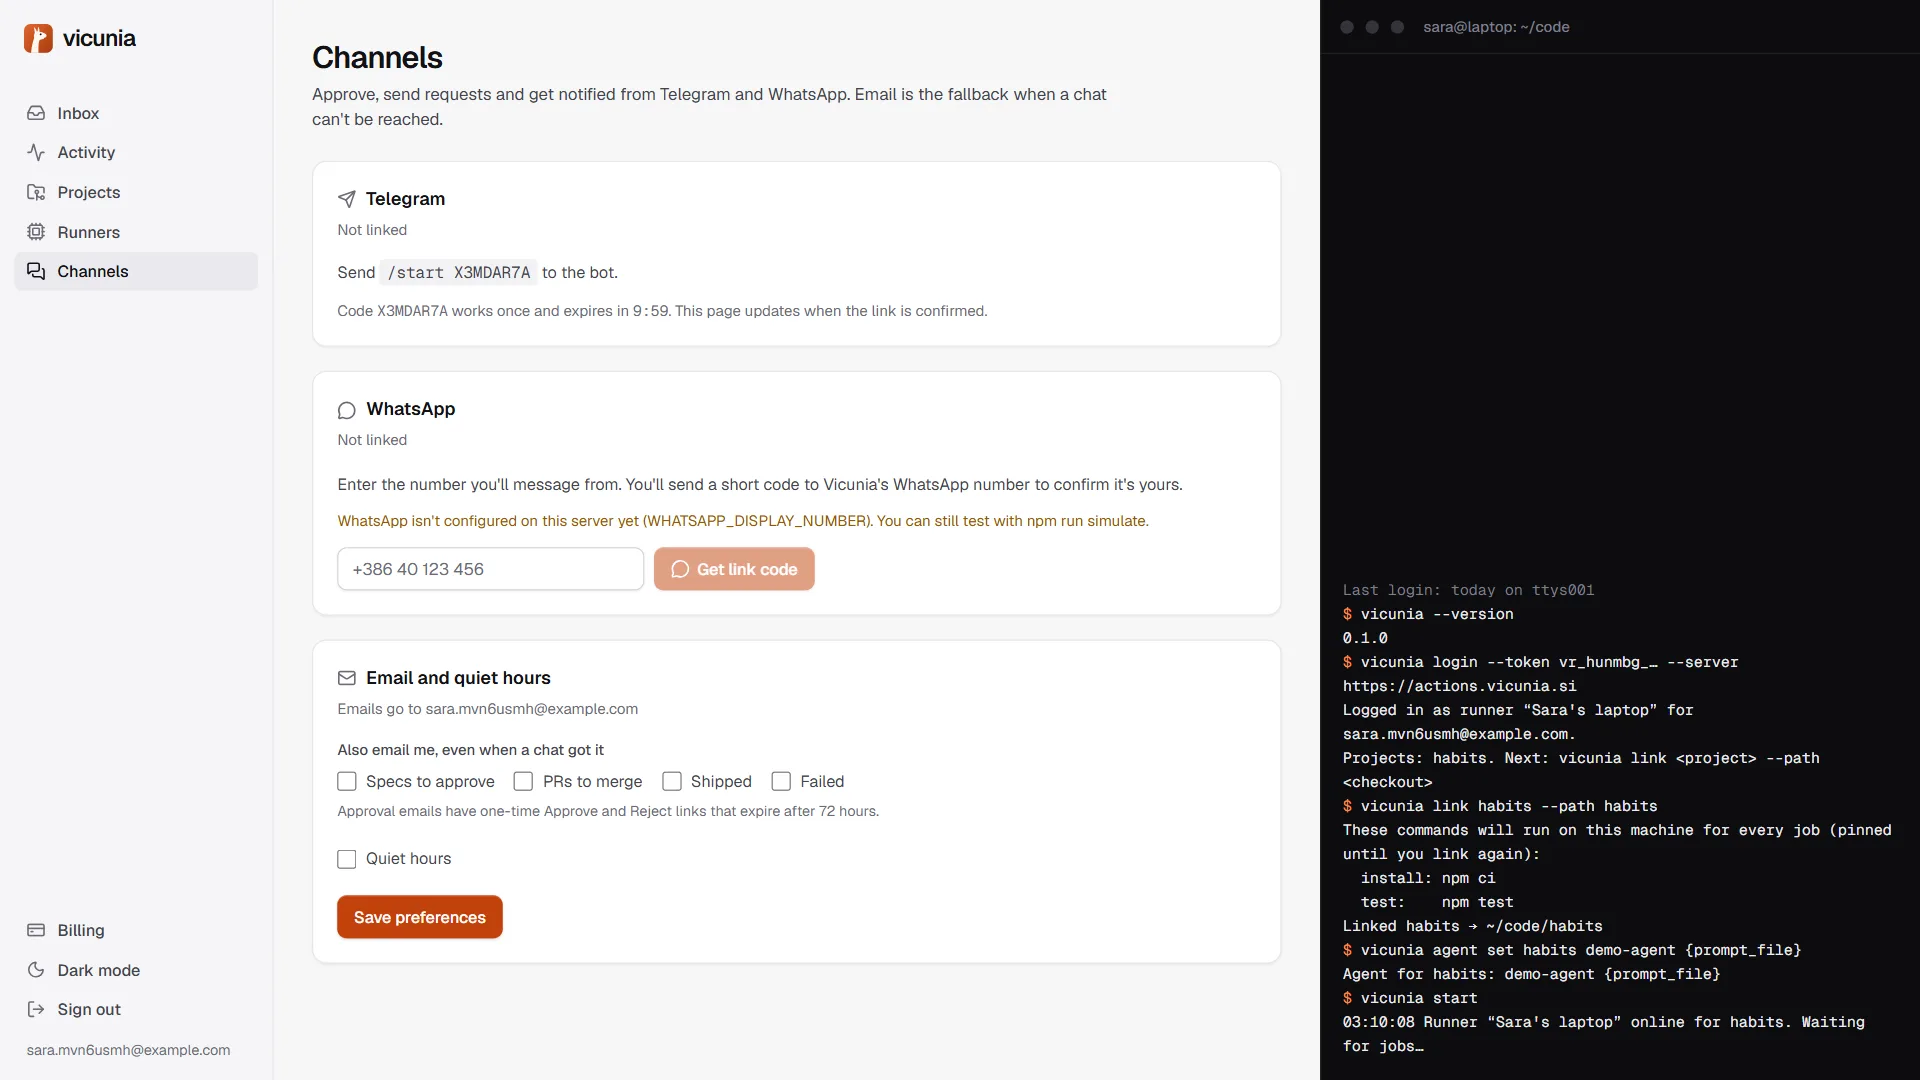Toggle Dark mode
The image size is (1920, 1080).
point(136,970)
